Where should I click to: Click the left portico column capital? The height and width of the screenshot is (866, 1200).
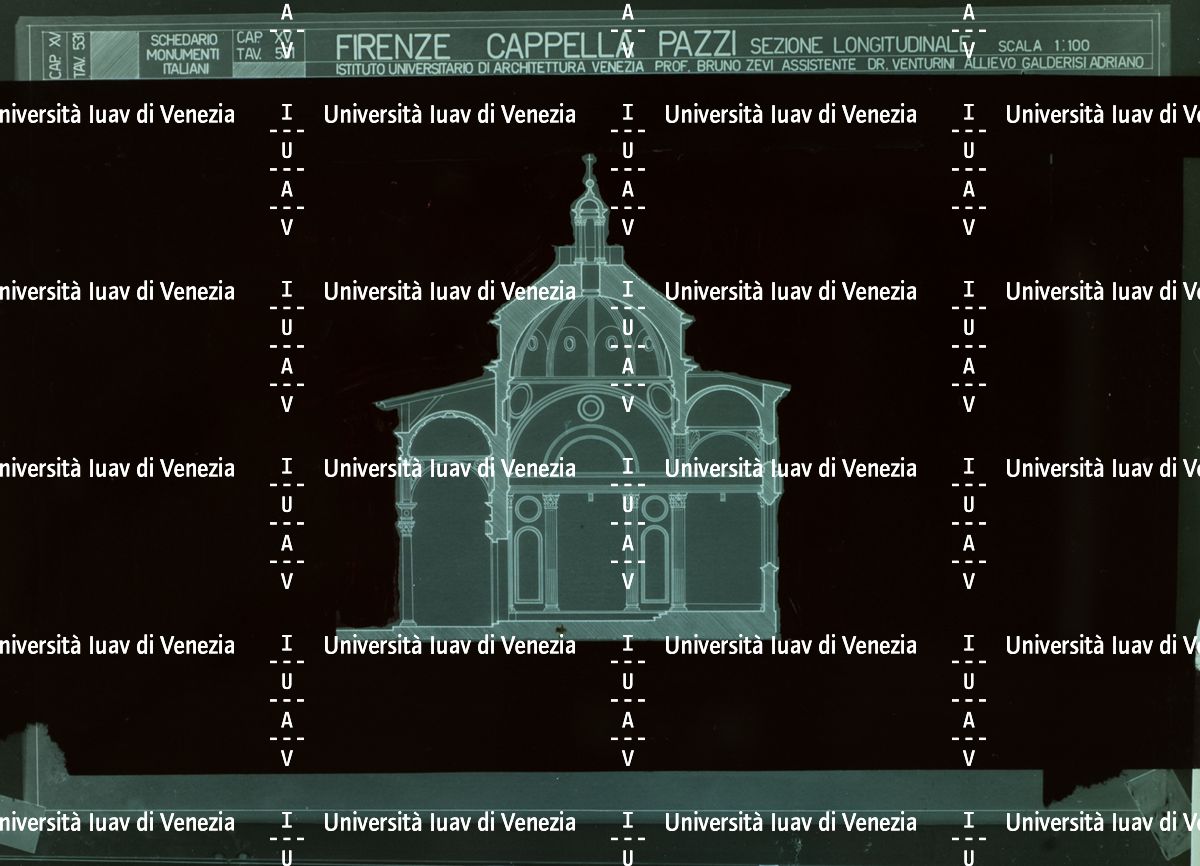point(407,522)
